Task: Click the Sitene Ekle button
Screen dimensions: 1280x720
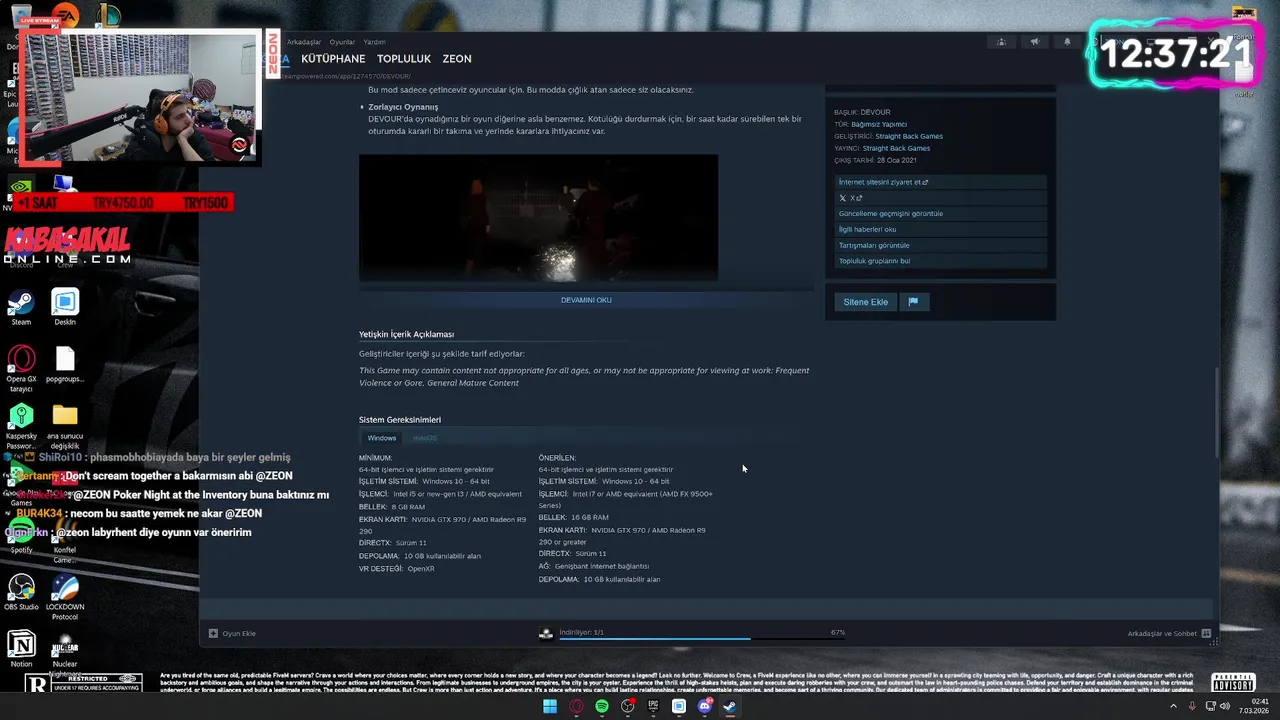Action: click(x=865, y=301)
